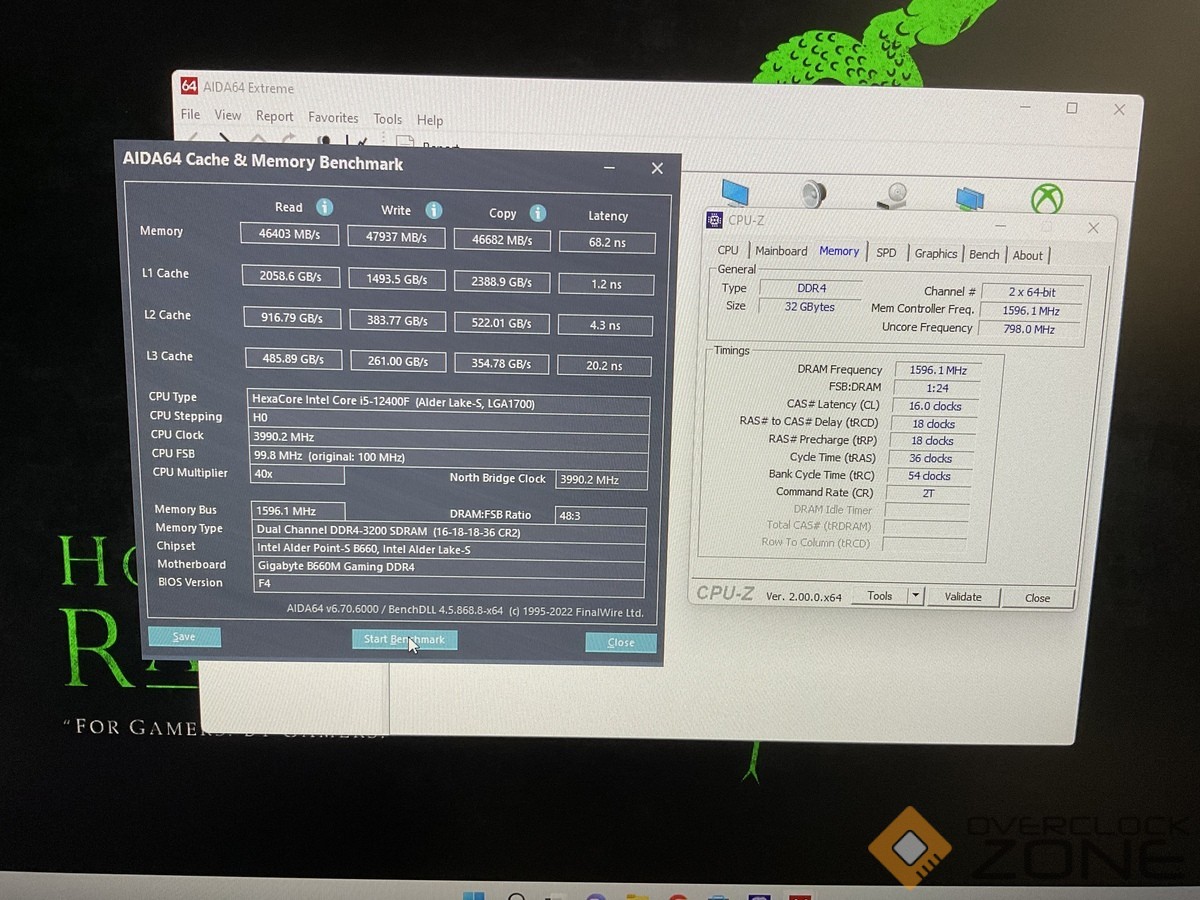Select the L2 Cache Read value 916.79 GB/s
The image size is (1200, 900).
(292, 319)
